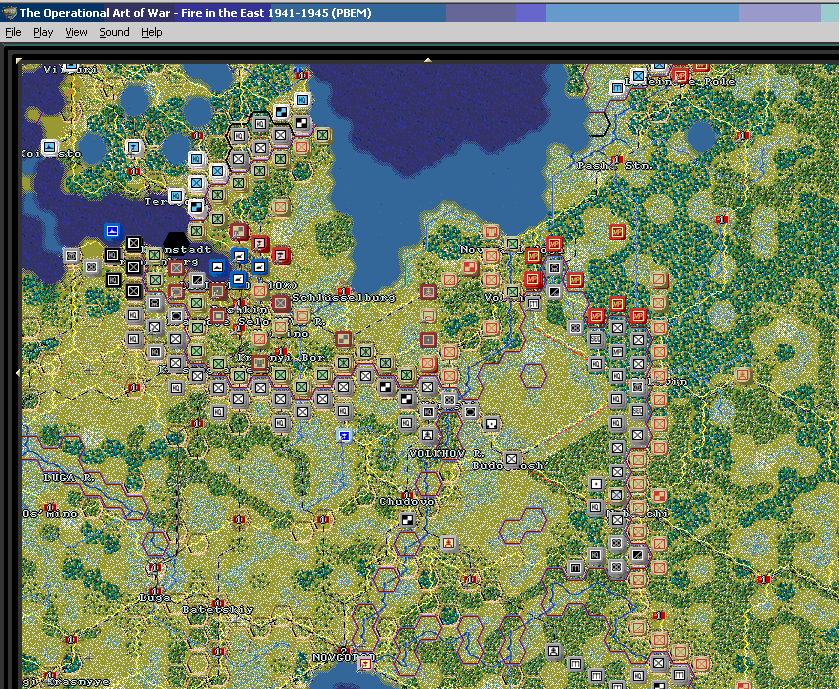Open the View menu
The width and height of the screenshot is (840, 689).
coord(76,32)
